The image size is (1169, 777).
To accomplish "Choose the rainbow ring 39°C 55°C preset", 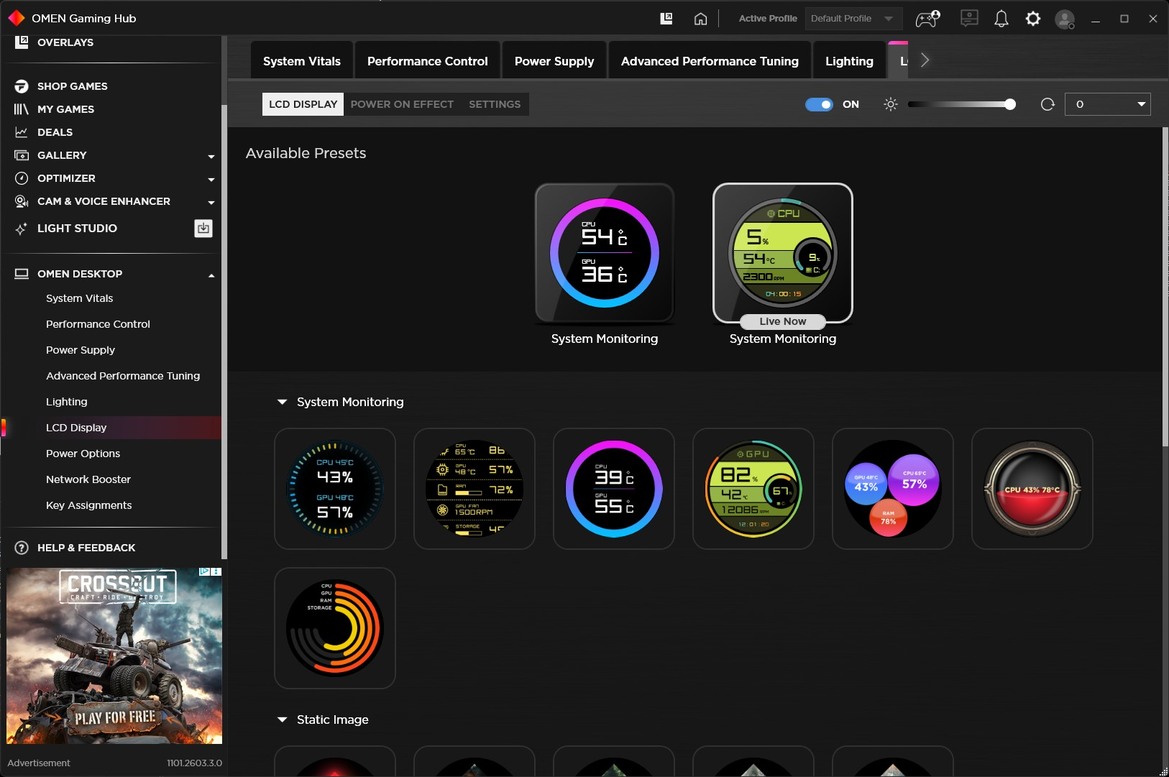I will click(614, 488).
